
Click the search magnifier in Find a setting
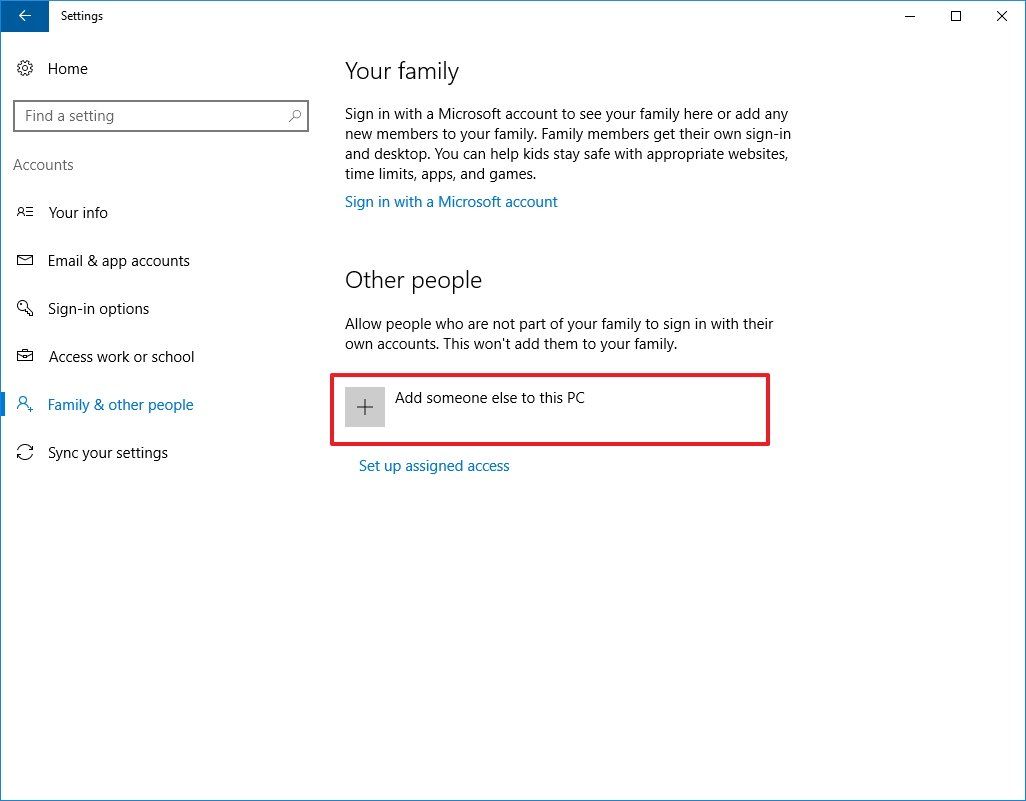click(294, 116)
